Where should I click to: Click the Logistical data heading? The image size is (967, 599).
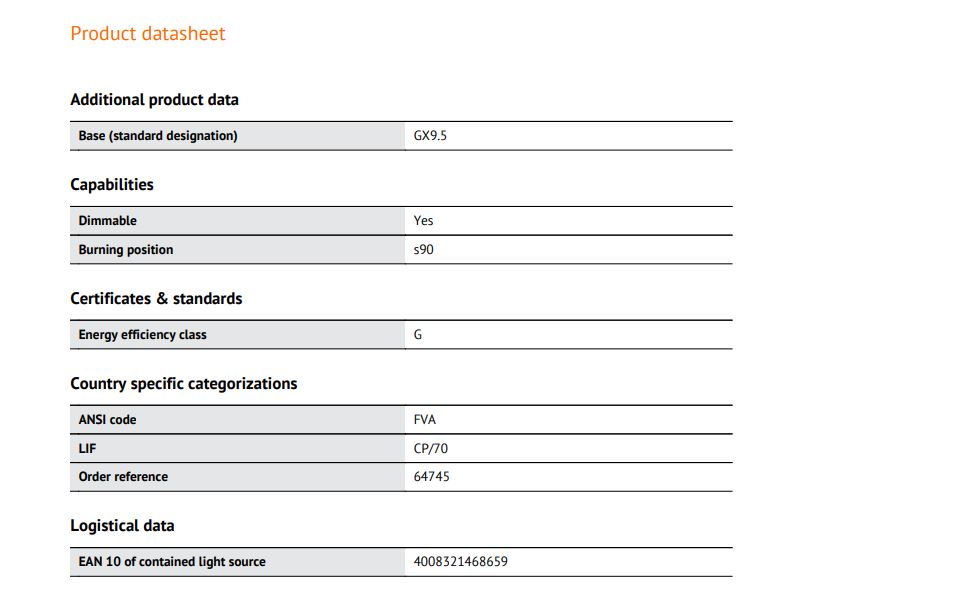coord(122,526)
